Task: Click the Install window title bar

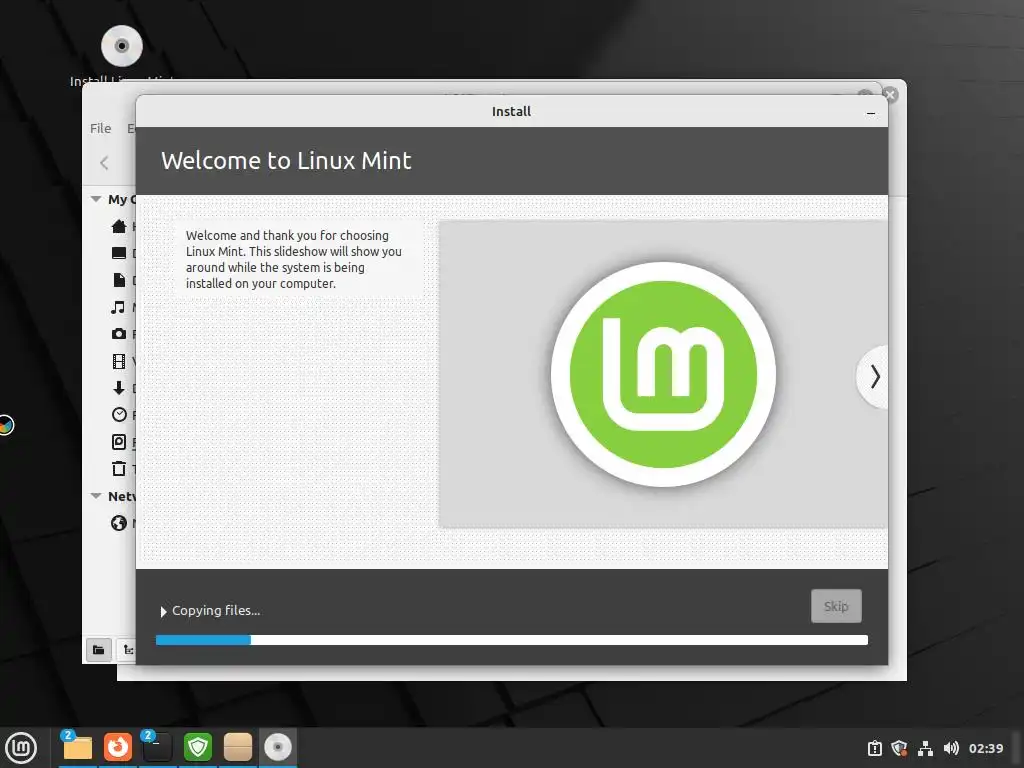Action: point(511,112)
